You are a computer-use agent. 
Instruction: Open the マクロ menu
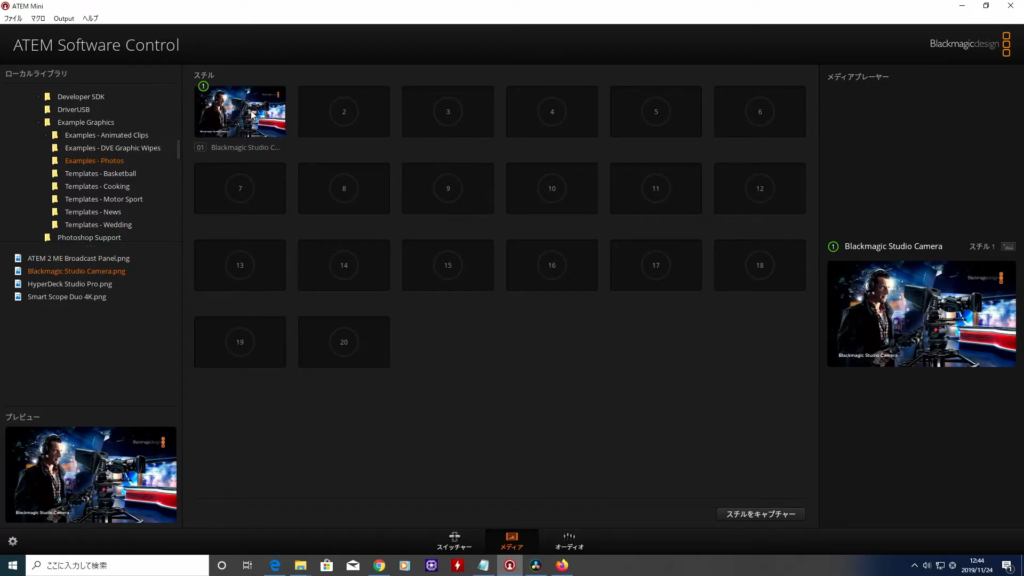click(38, 18)
